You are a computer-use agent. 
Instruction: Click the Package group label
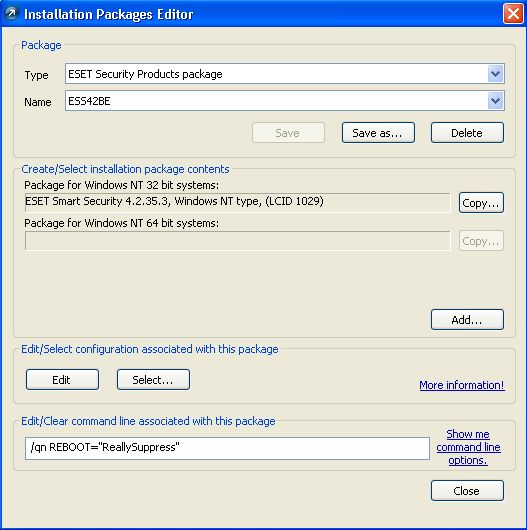41,45
